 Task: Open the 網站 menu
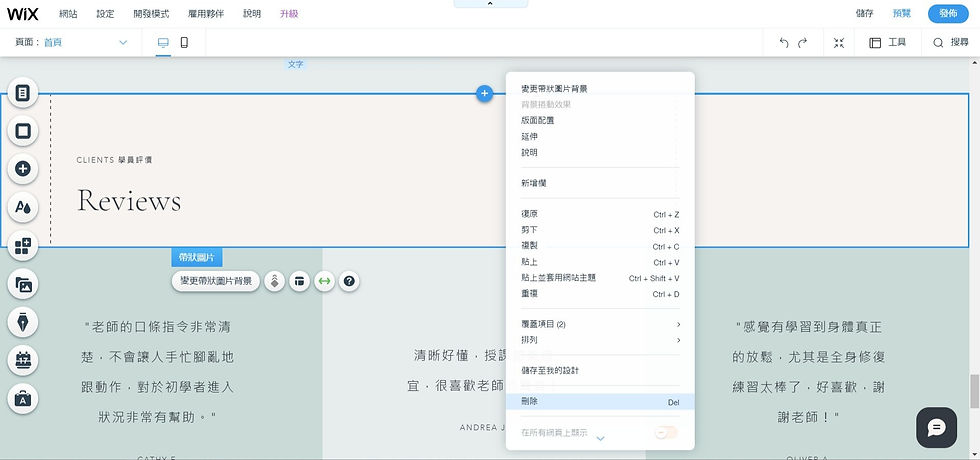68,14
